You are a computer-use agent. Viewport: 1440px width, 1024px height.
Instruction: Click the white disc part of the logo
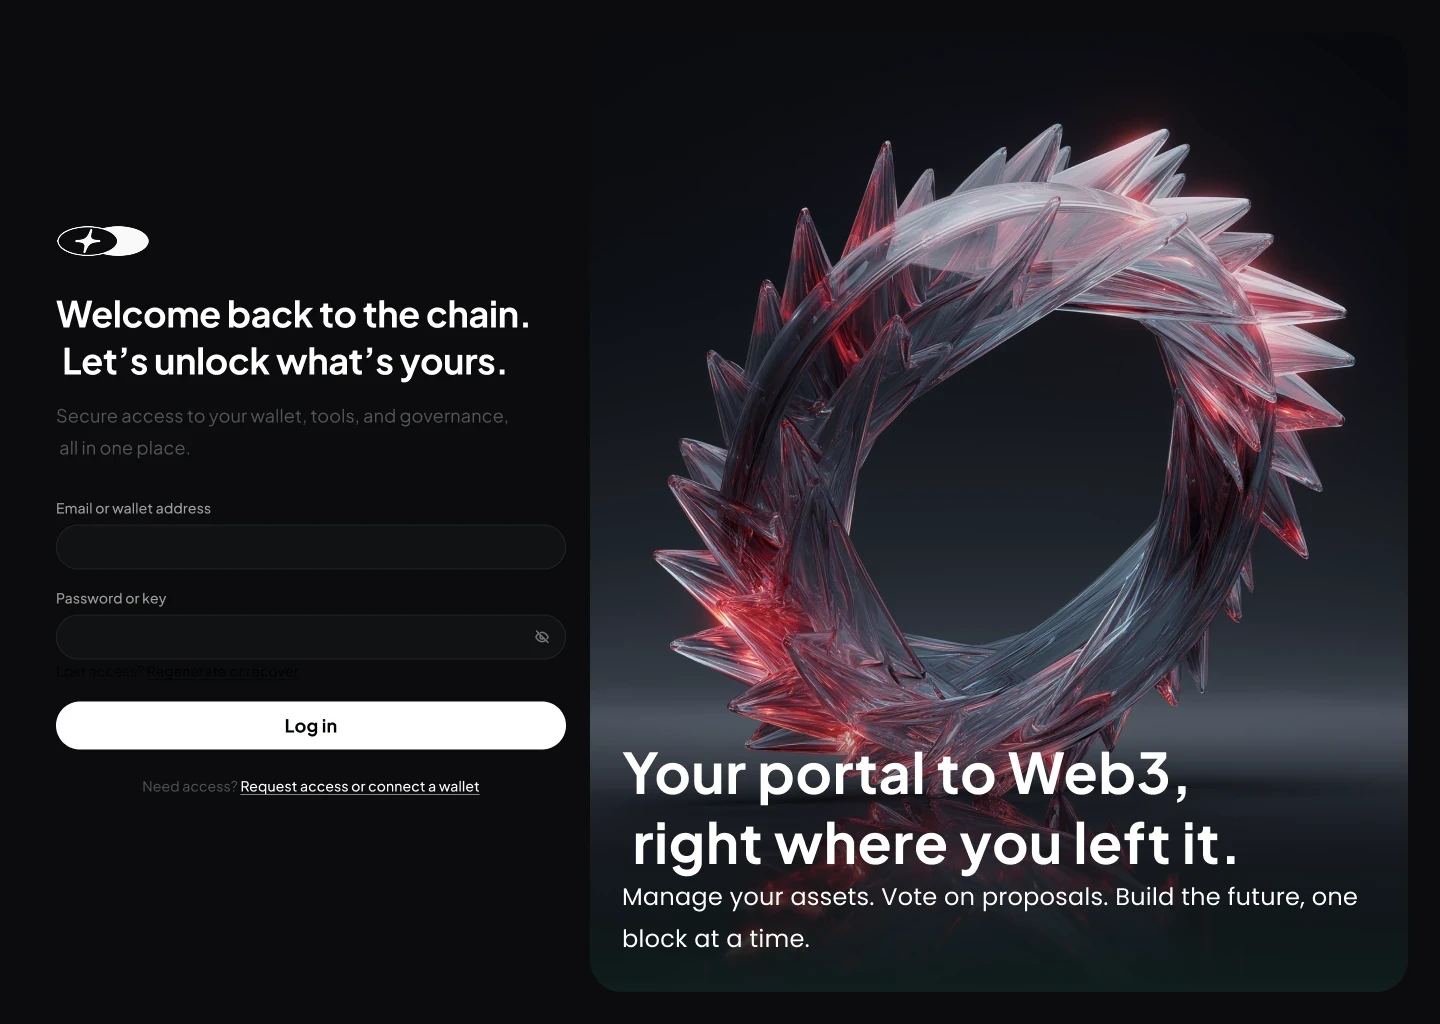pos(130,241)
